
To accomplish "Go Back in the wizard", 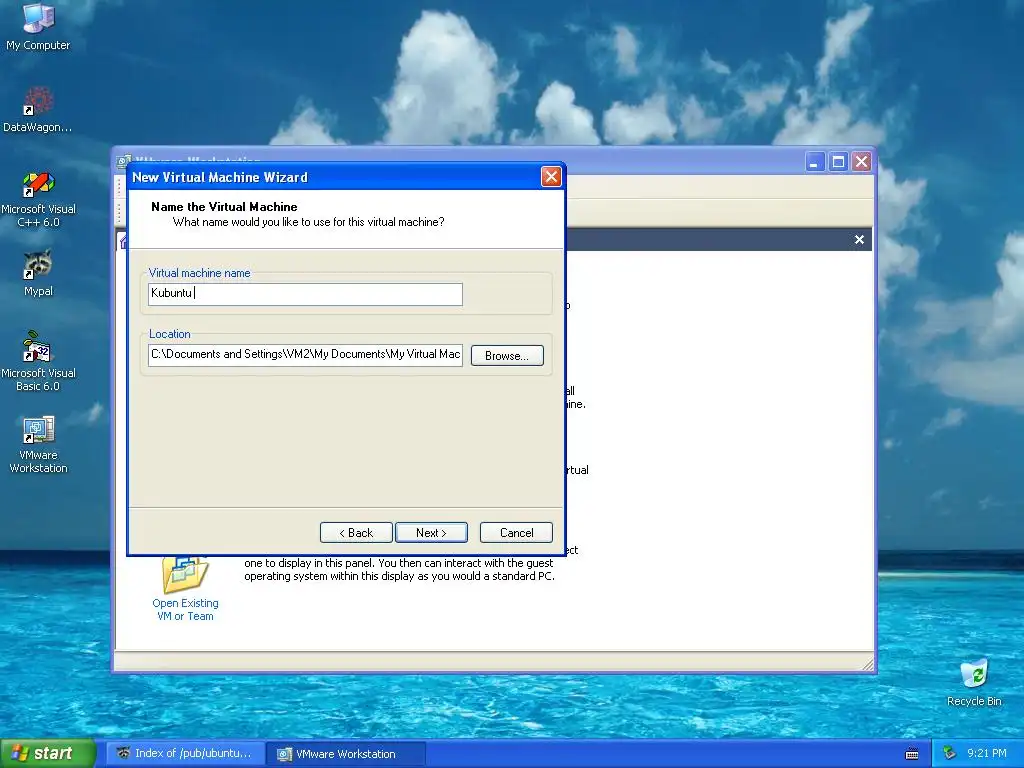I will (356, 532).
